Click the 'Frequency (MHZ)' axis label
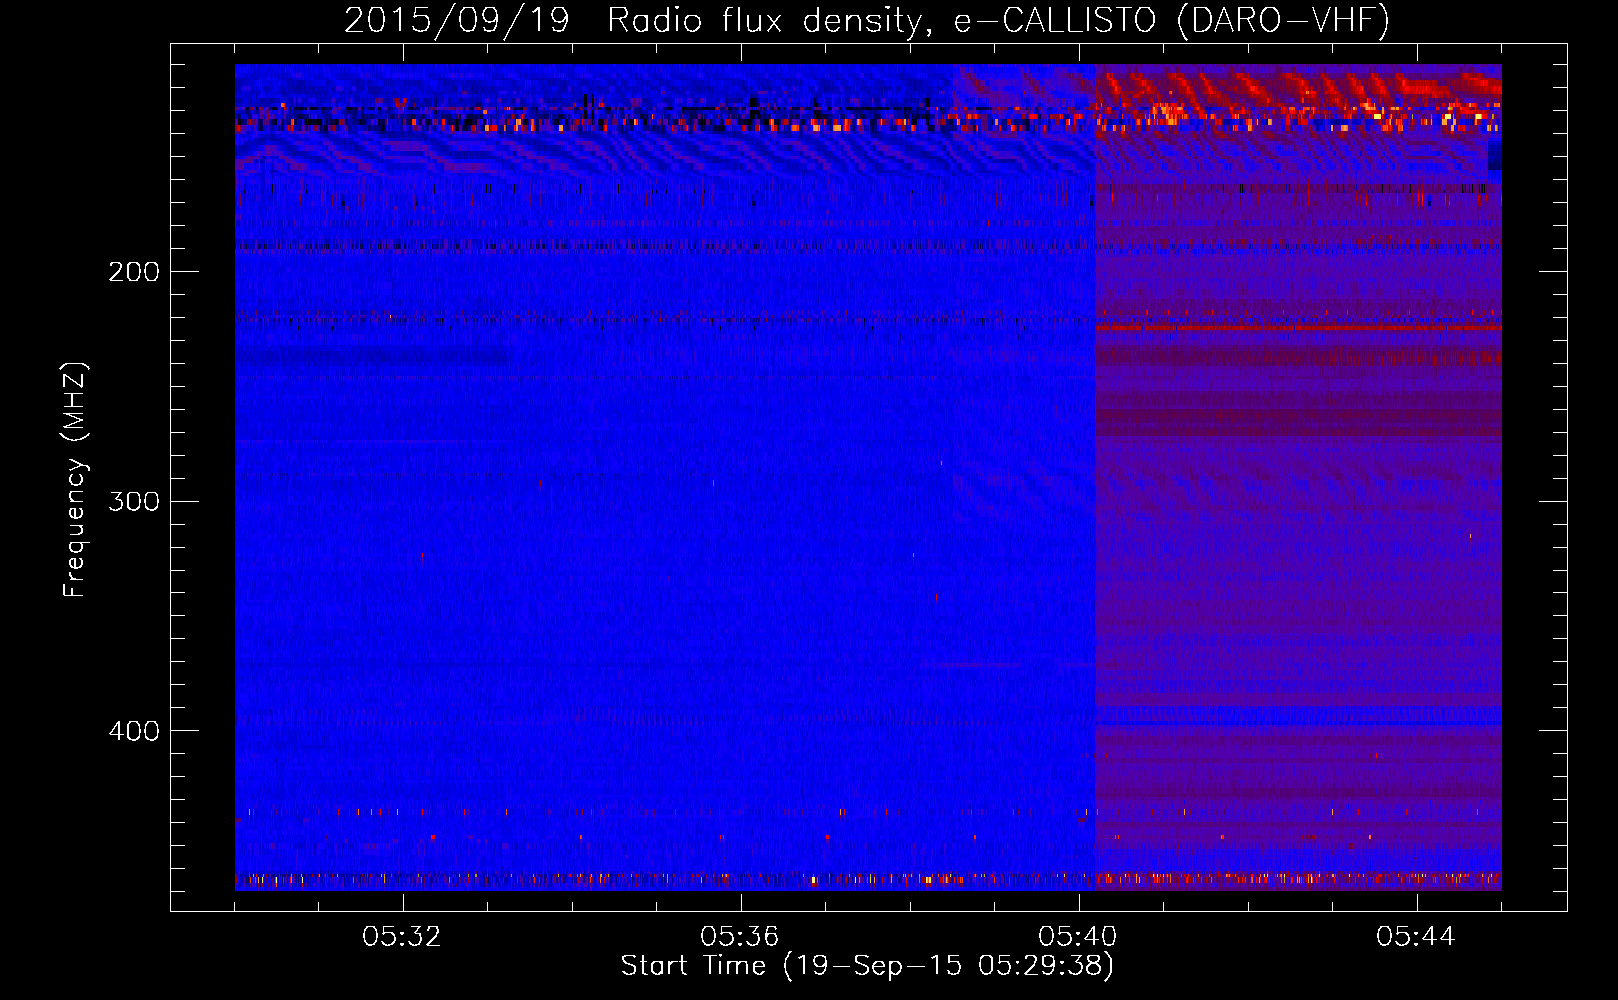Viewport: 1618px width, 1000px height. point(75,480)
